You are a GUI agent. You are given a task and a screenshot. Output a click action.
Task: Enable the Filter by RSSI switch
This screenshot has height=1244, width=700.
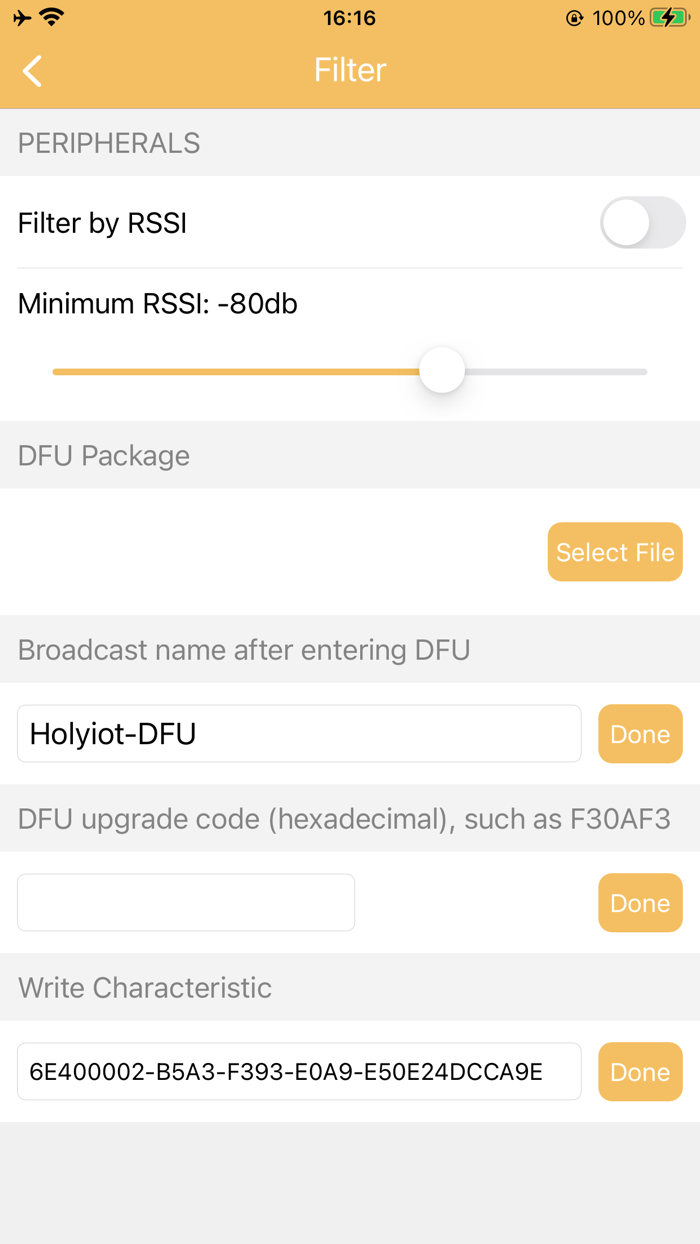tap(642, 223)
